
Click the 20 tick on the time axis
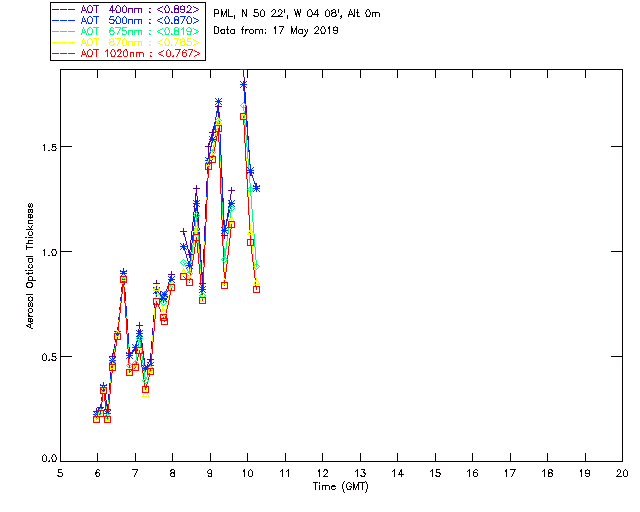pyautogui.click(x=622, y=473)
